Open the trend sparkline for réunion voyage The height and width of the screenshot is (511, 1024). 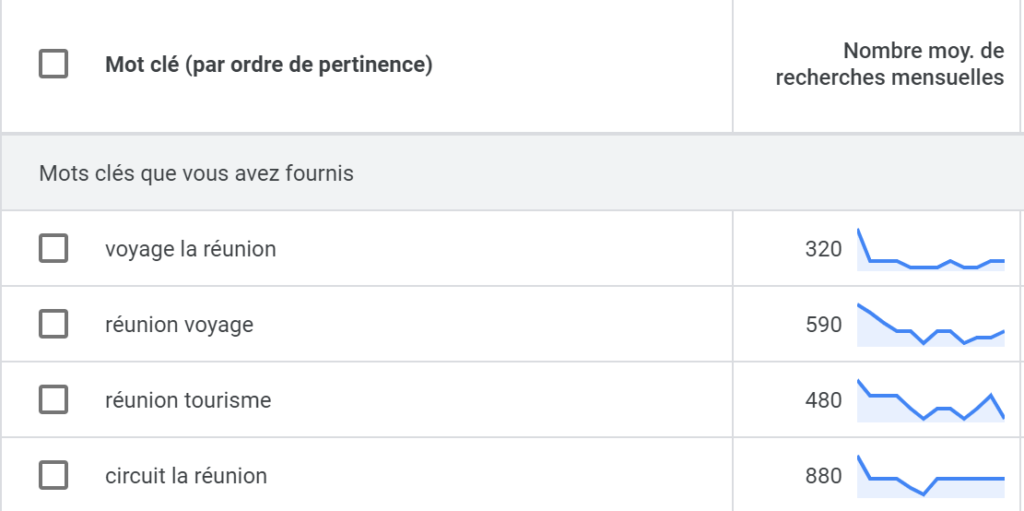pyautogui.click(x=931, y=325)
